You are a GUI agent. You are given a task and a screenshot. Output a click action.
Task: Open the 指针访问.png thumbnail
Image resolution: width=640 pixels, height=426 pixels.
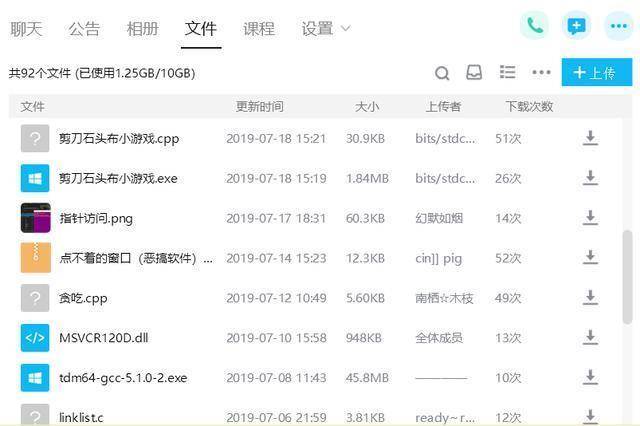[x=36, y=218]
